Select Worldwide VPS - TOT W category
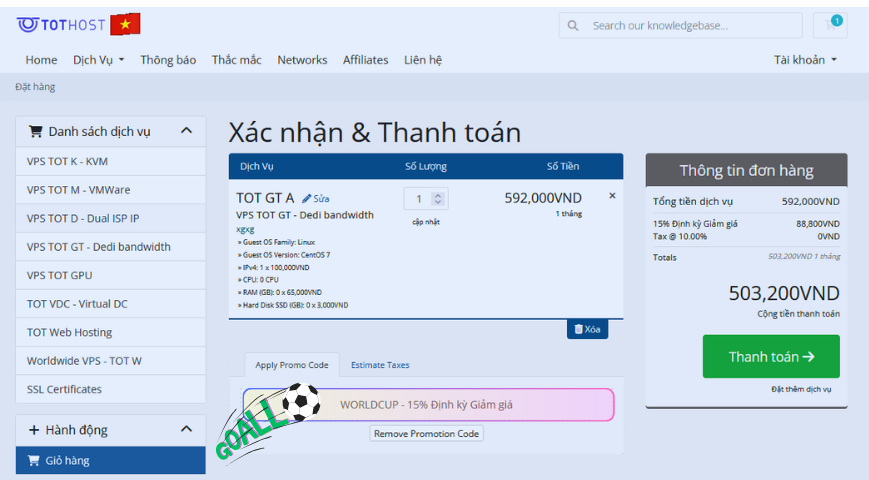Viewport: 869px width, 480px height. coord(111,361)
